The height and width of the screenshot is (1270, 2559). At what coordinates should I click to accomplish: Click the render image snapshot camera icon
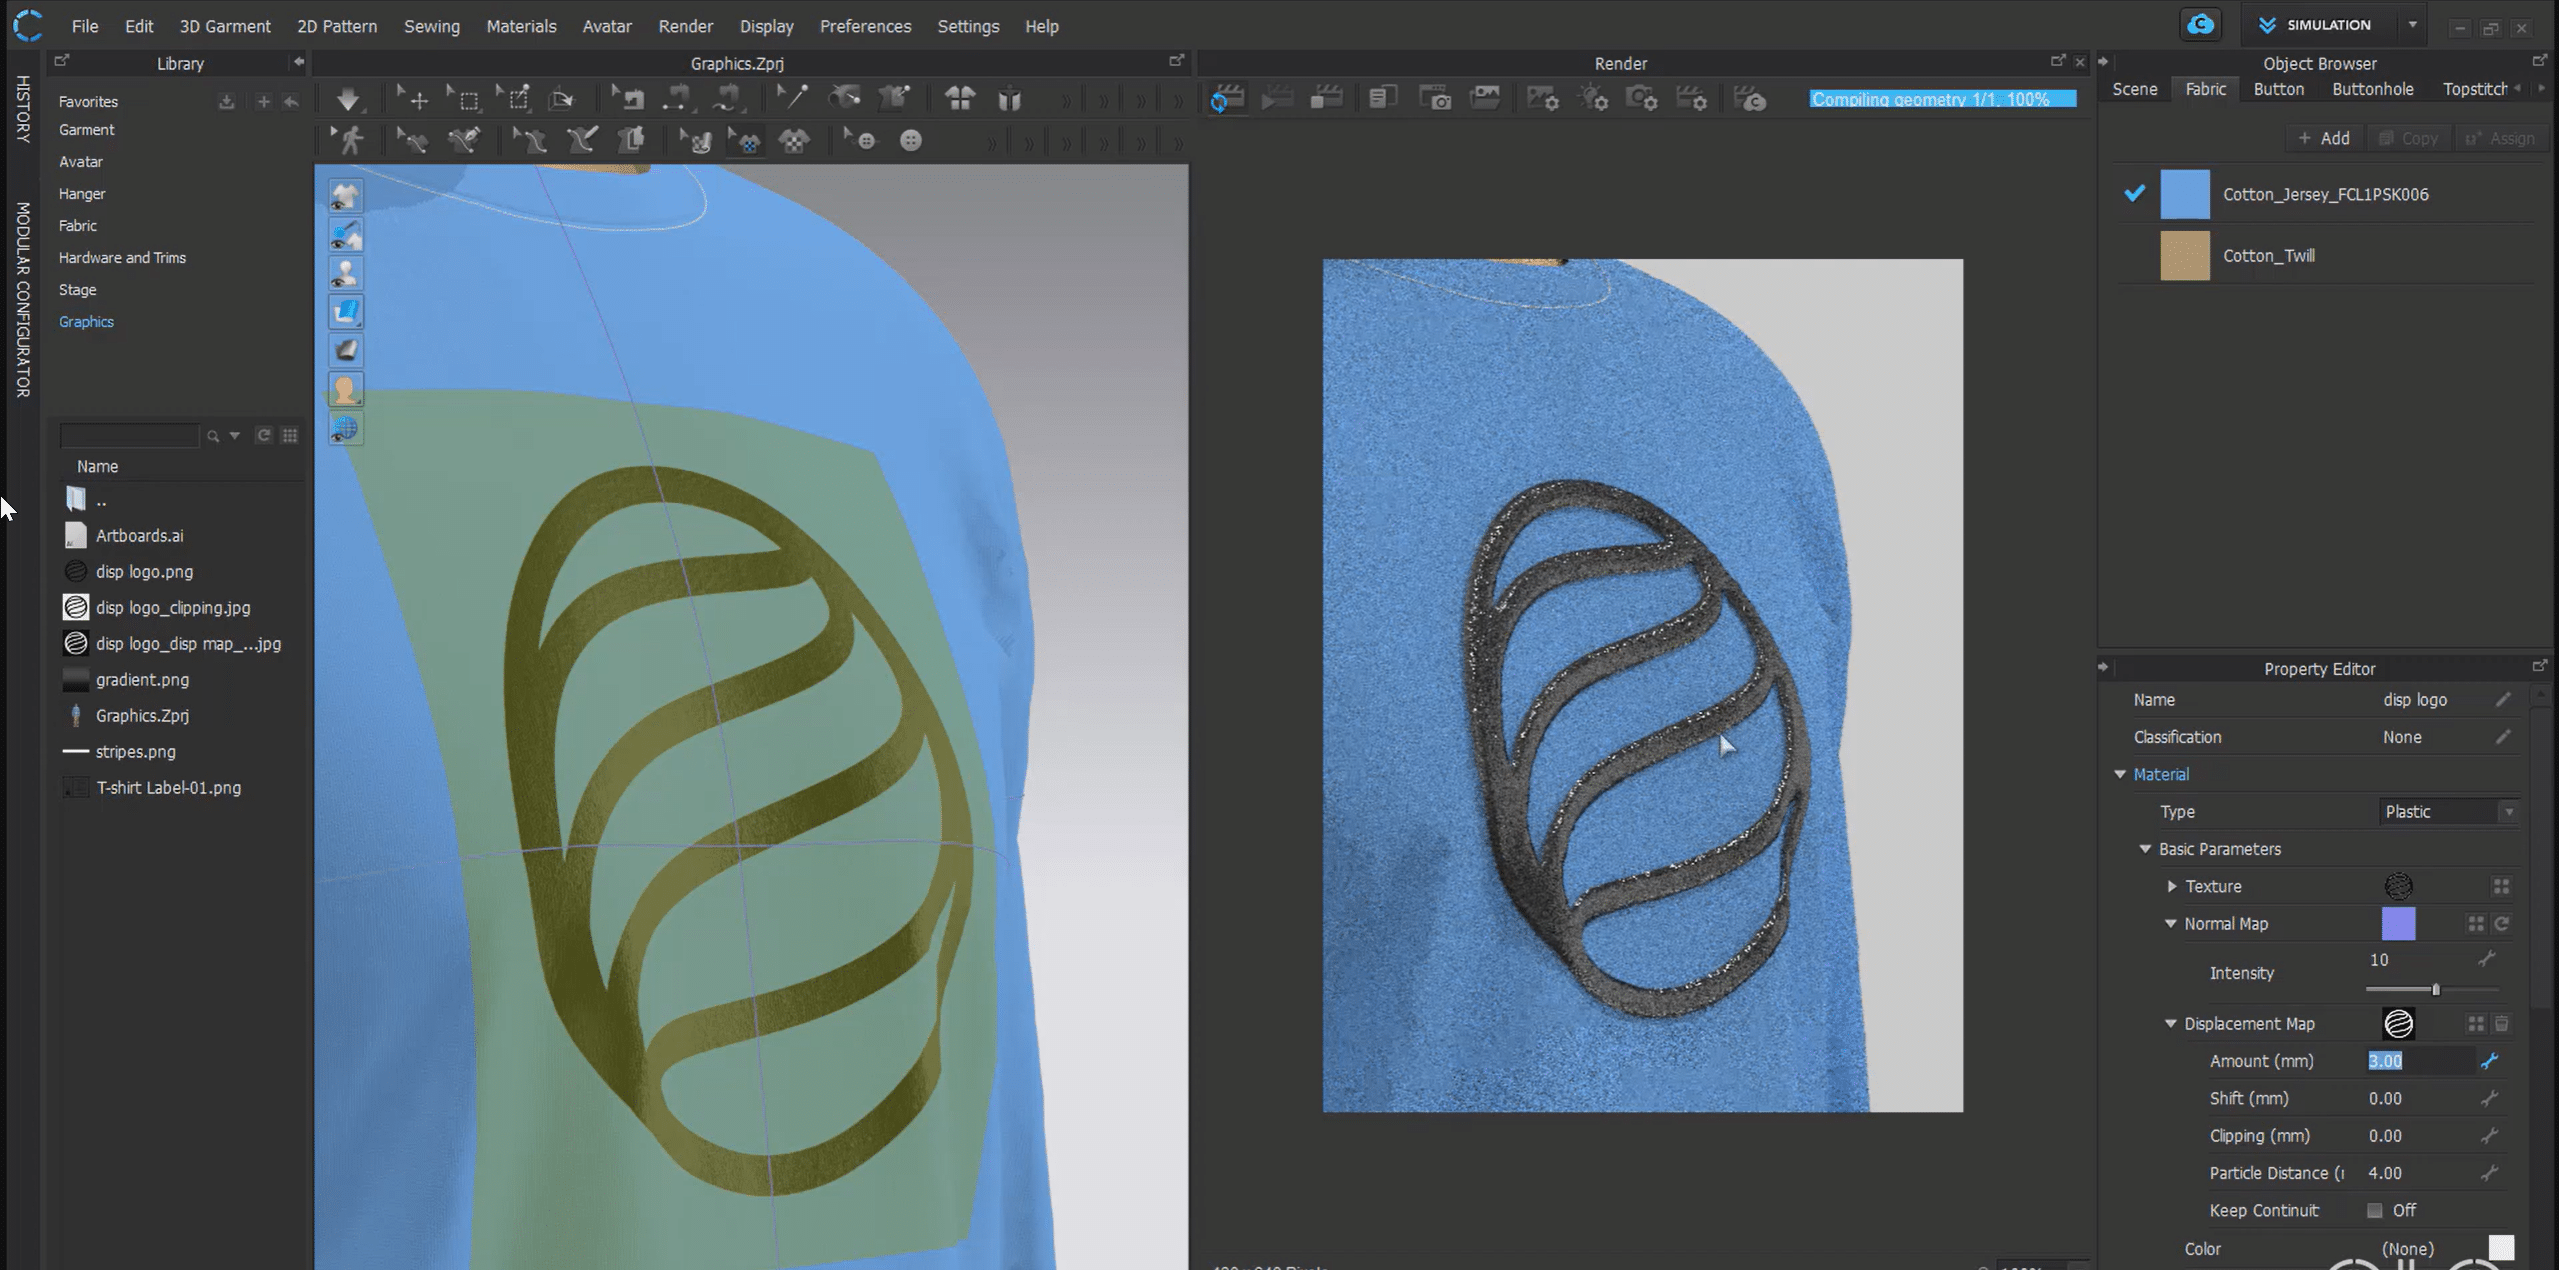1435,99
